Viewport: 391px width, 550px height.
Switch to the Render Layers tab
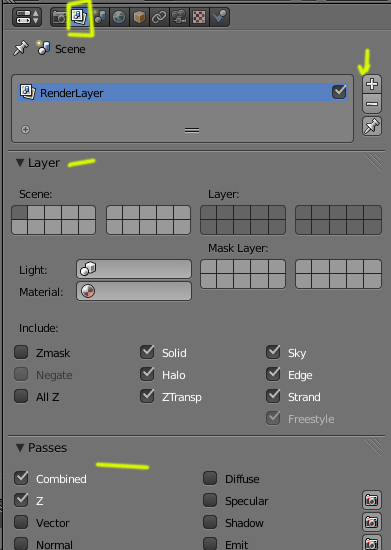[x=79, y=16]
